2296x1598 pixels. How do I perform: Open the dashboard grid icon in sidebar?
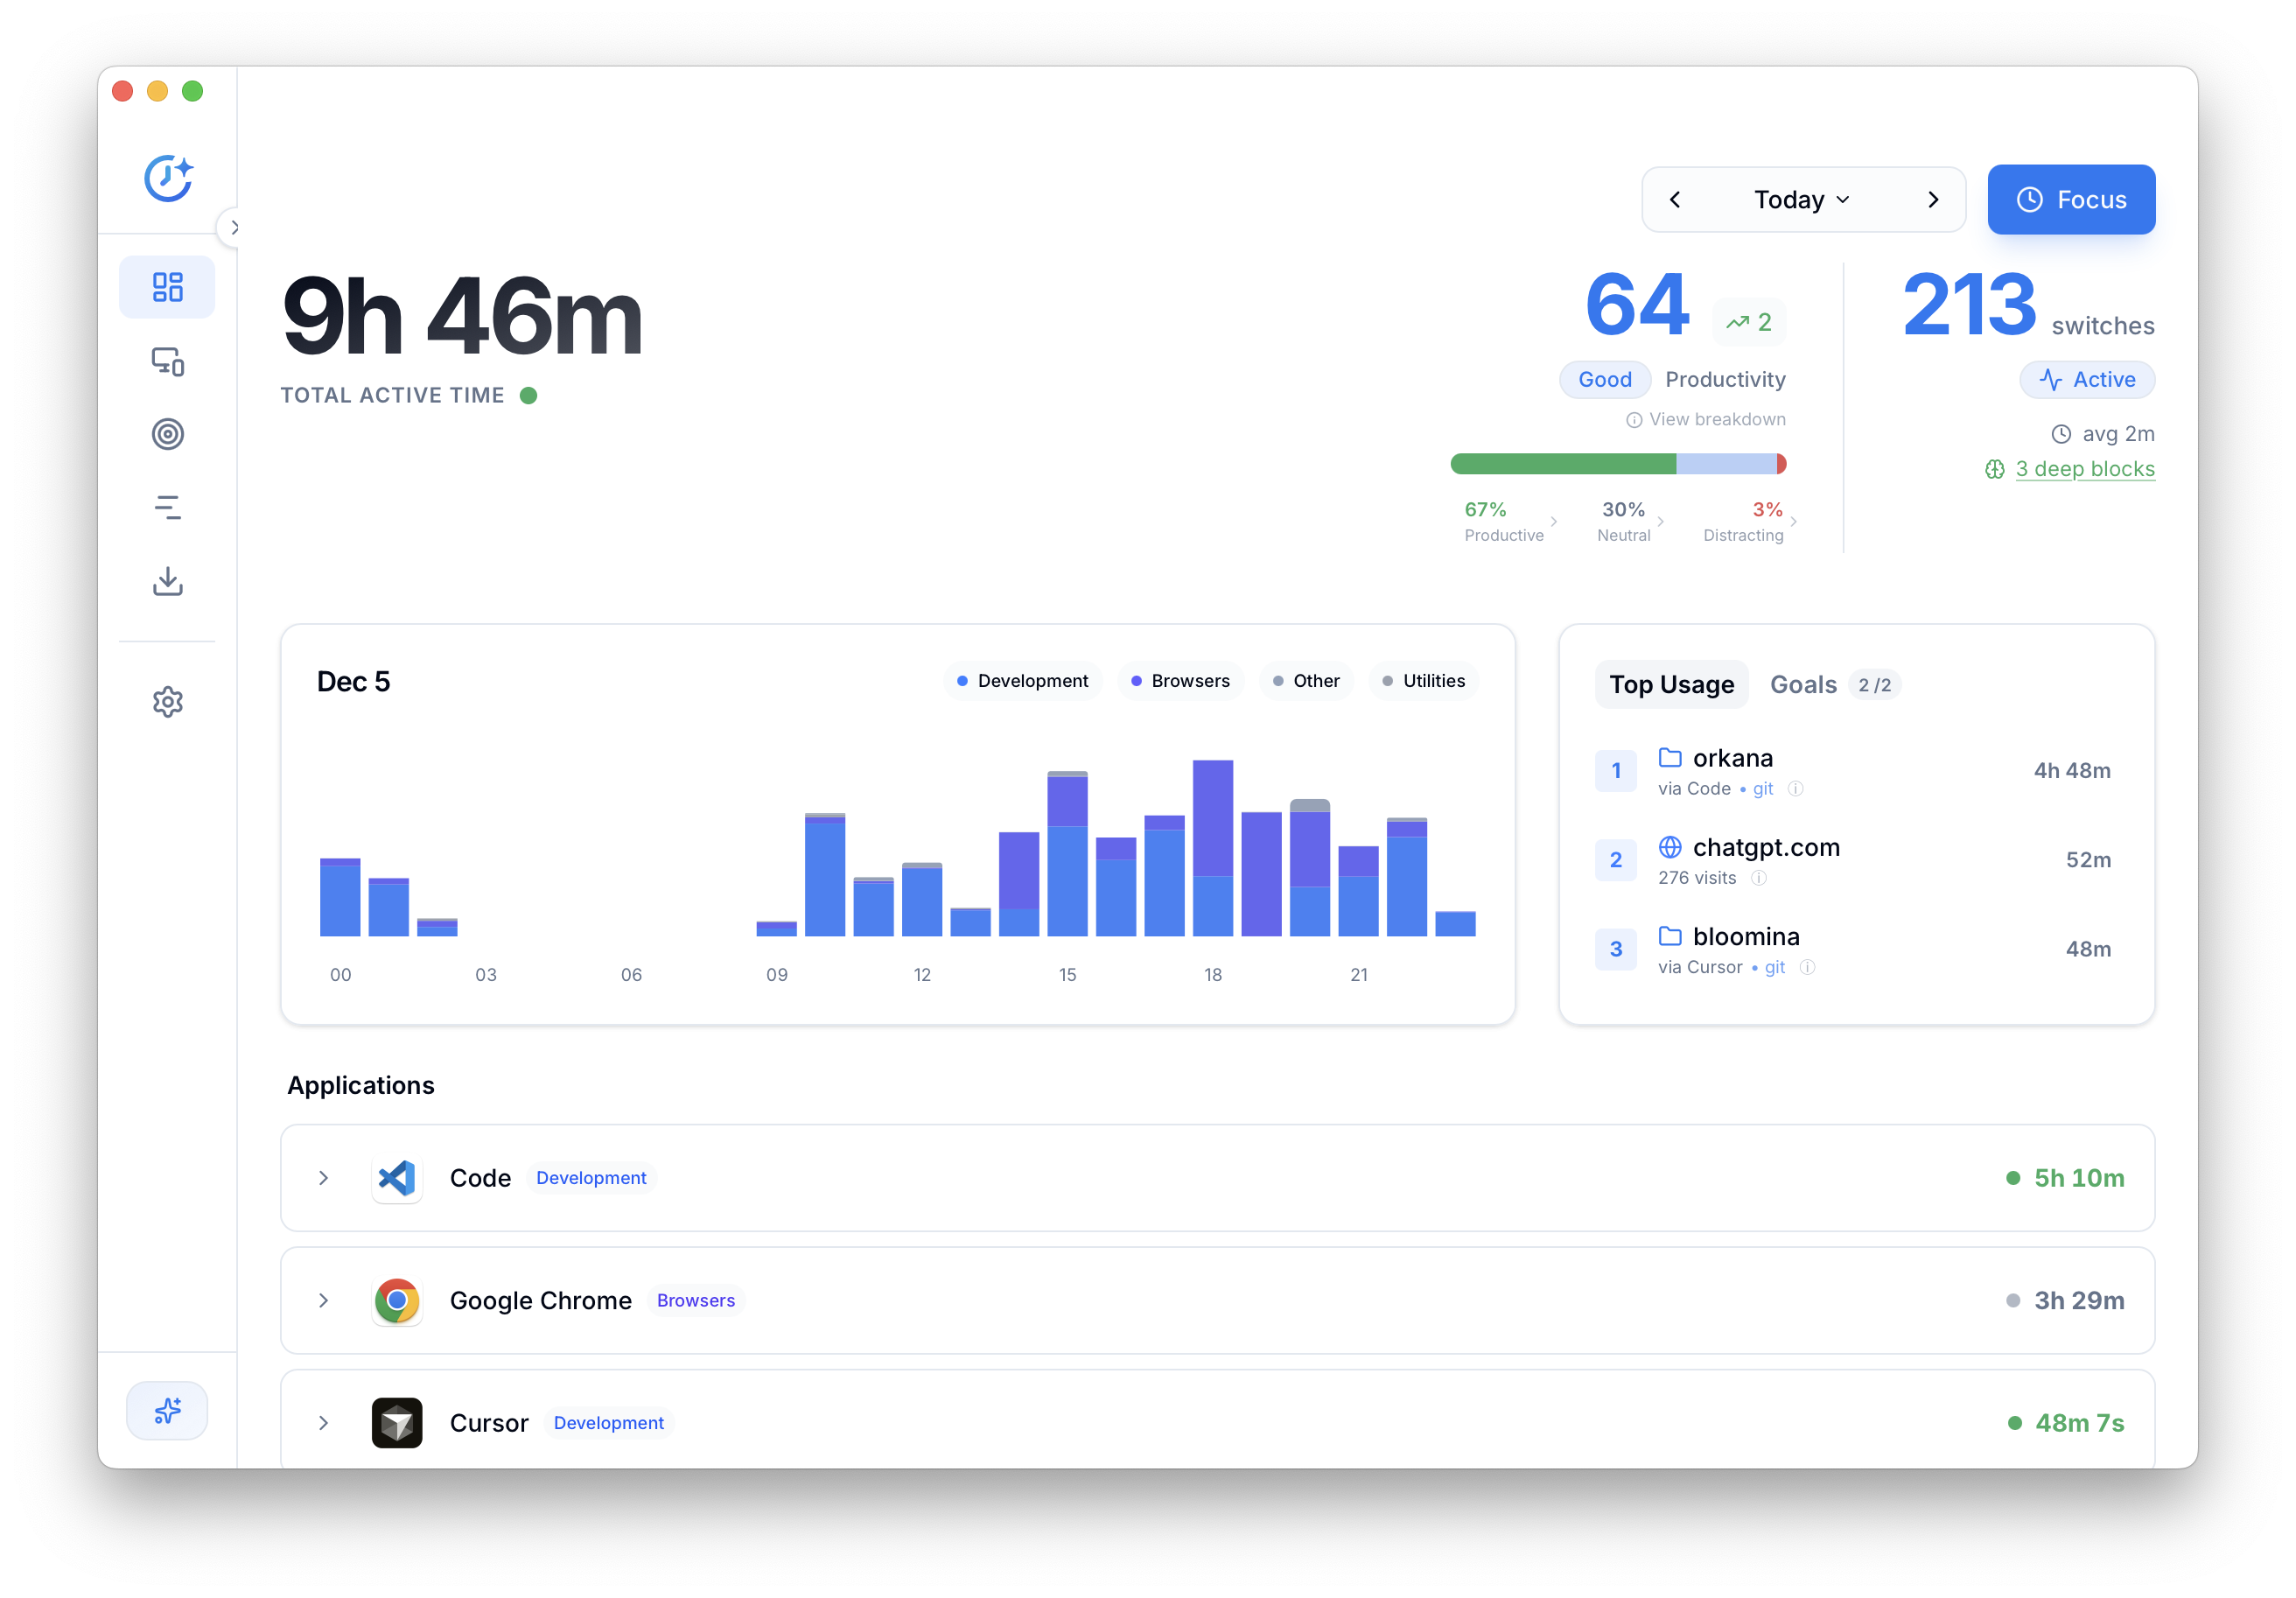(x=167, y=287)
